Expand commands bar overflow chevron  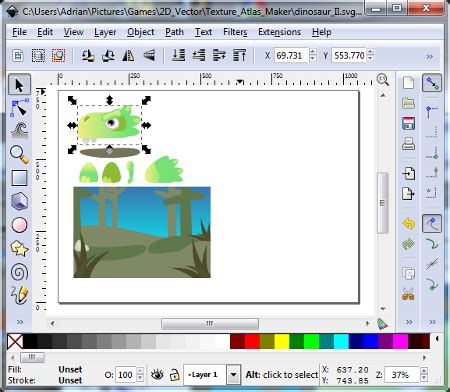(409, 322)
